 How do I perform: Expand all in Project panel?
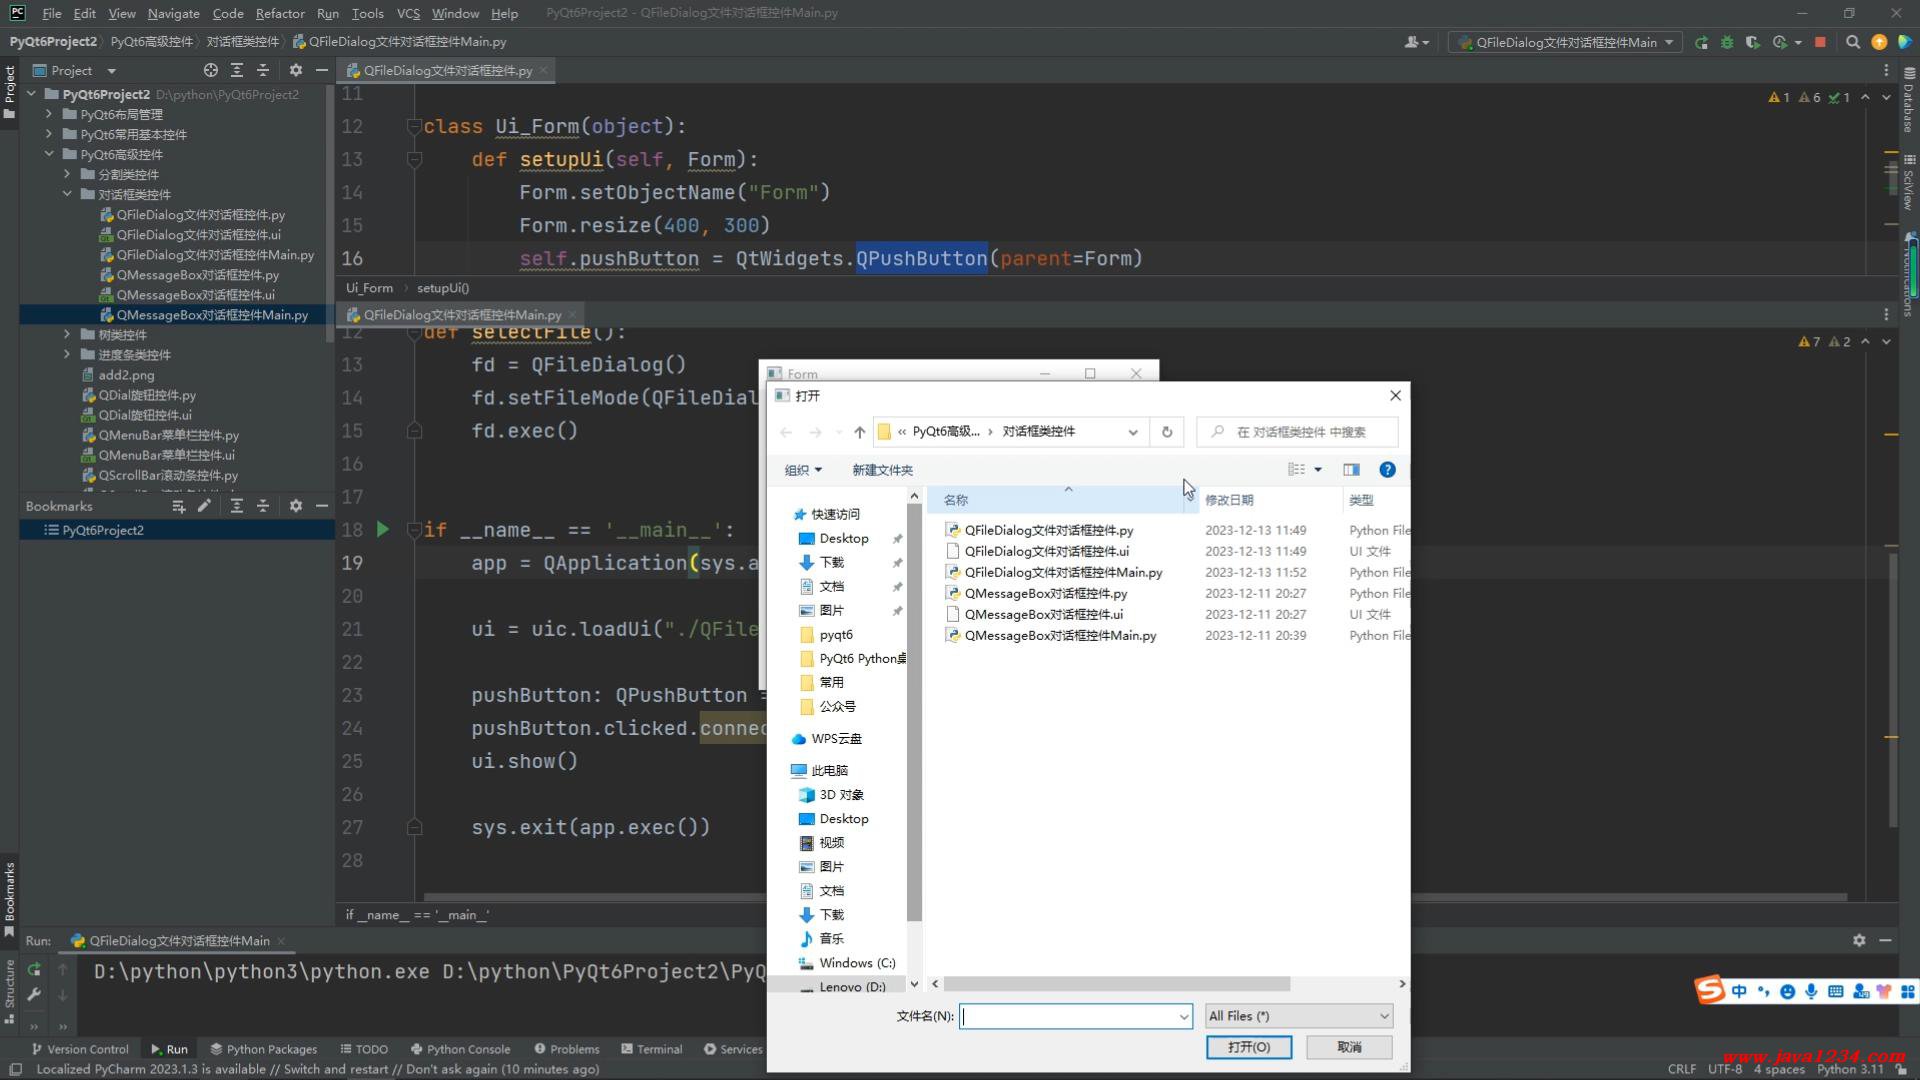(237, 70)
